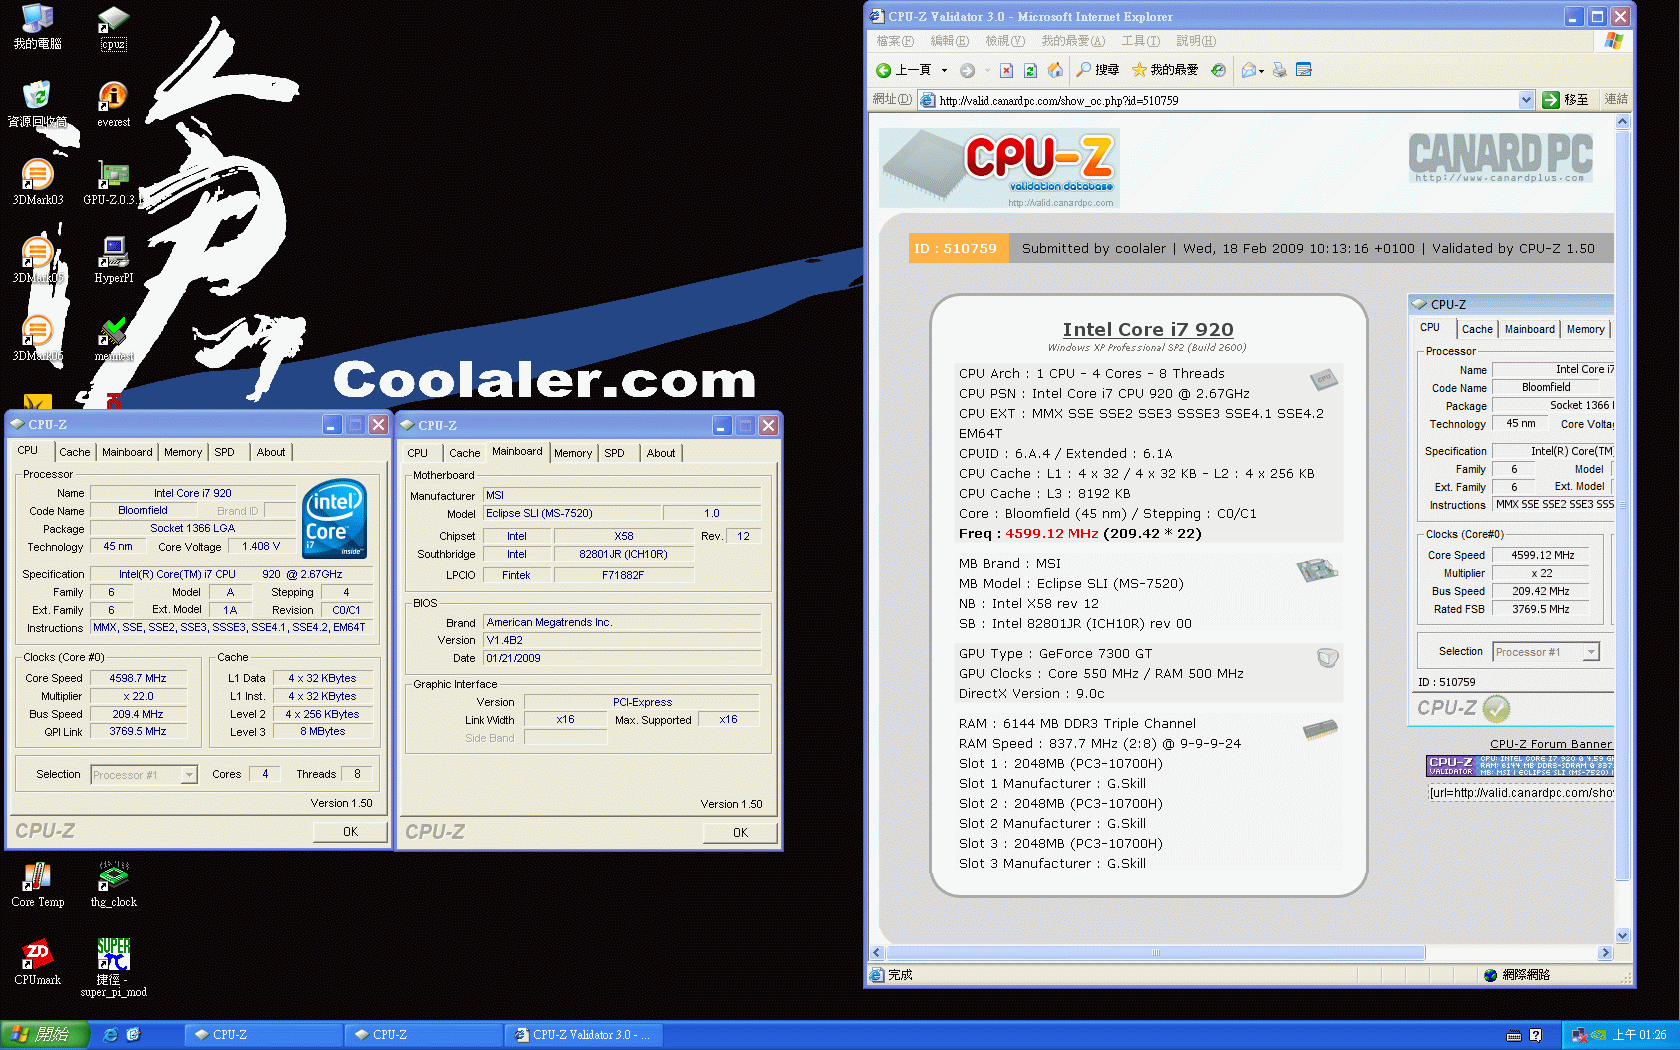Open the My Computer desktop icon
This screenshot has height=1050, width=1680.
[x=37, y=26]
